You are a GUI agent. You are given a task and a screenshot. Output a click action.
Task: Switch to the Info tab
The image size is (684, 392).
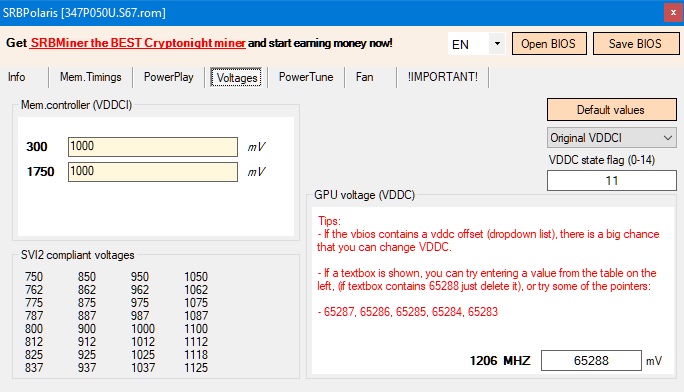(x=17, y=77)
